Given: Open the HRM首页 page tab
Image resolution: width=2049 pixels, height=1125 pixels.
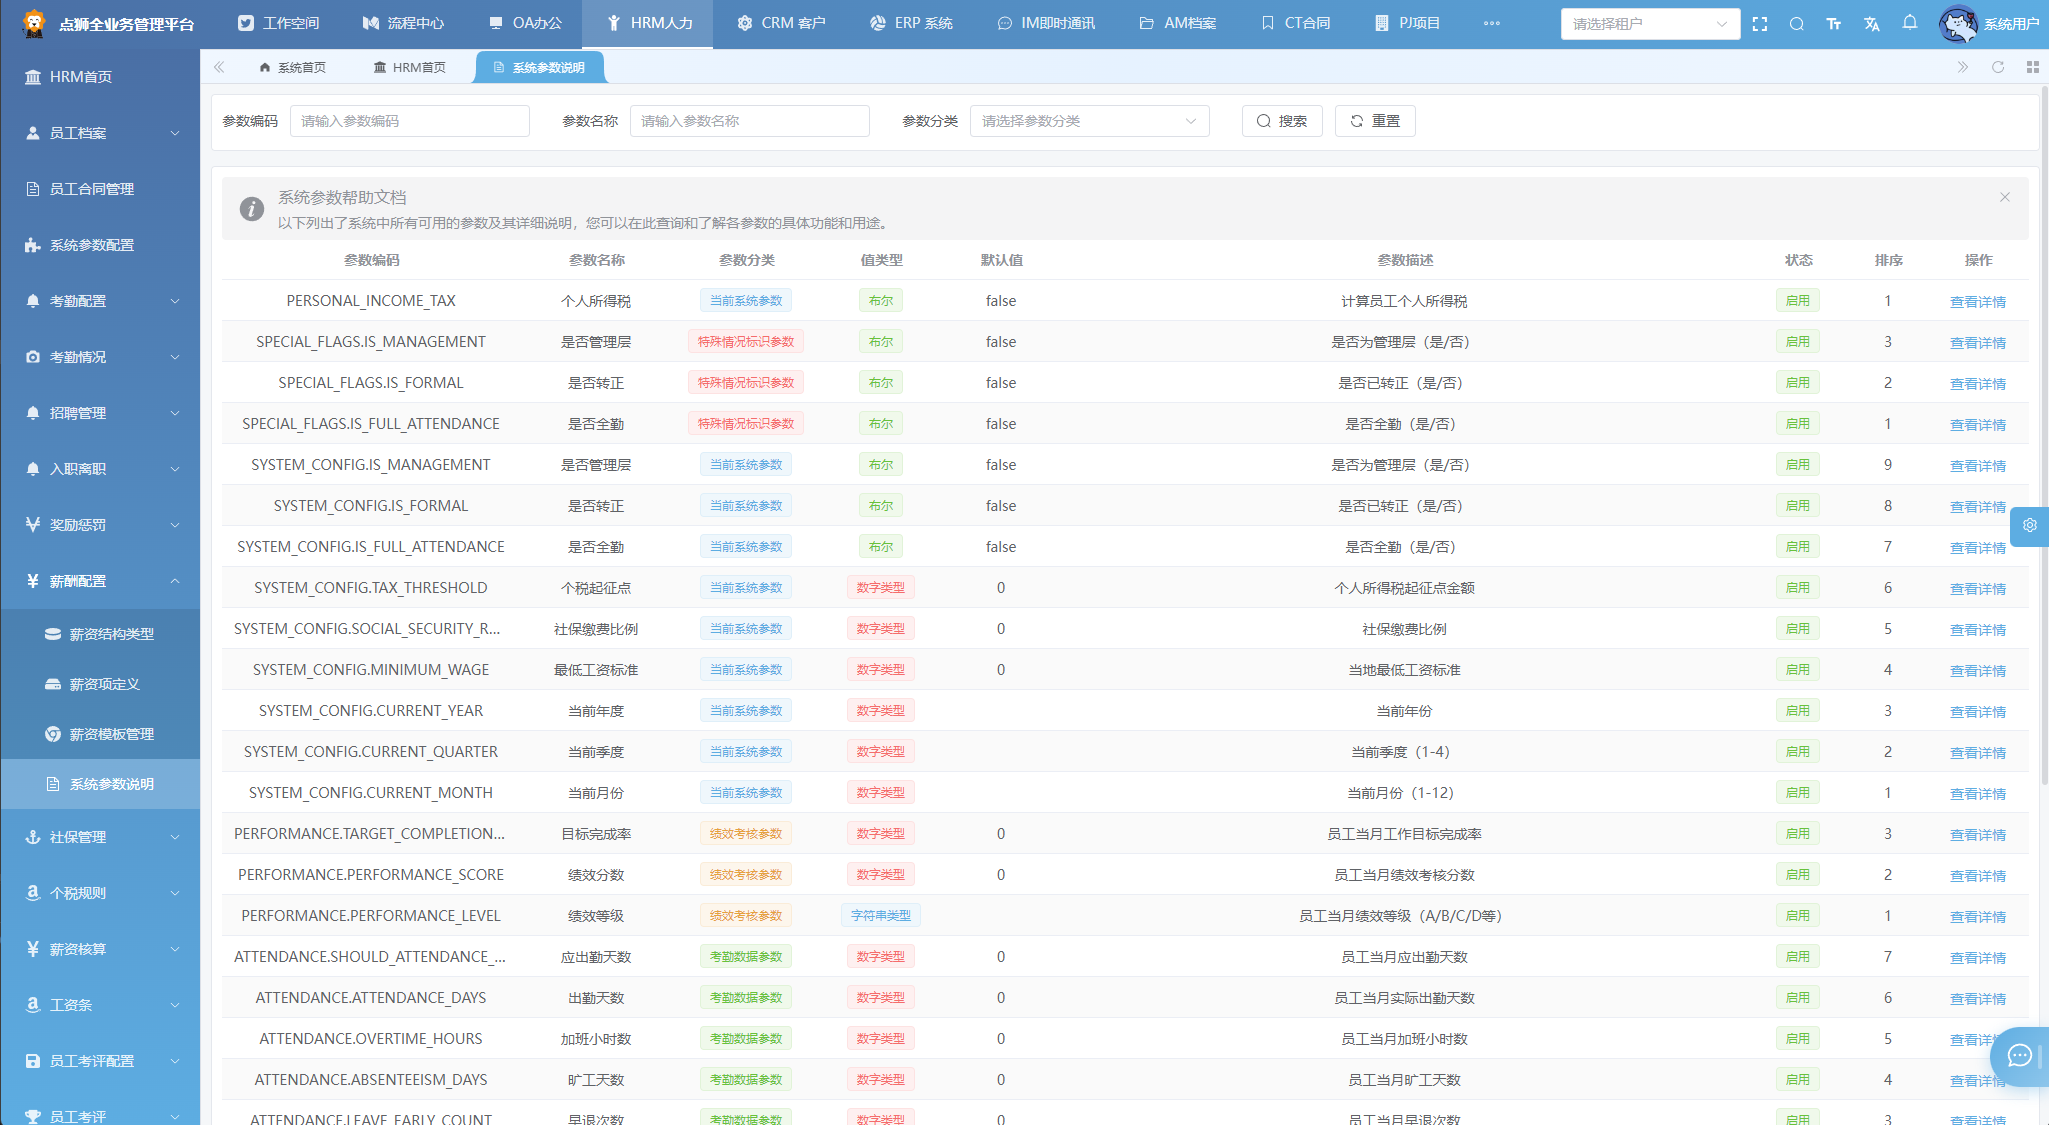Looking at the screenshot, I should click(x=410, y=67).
